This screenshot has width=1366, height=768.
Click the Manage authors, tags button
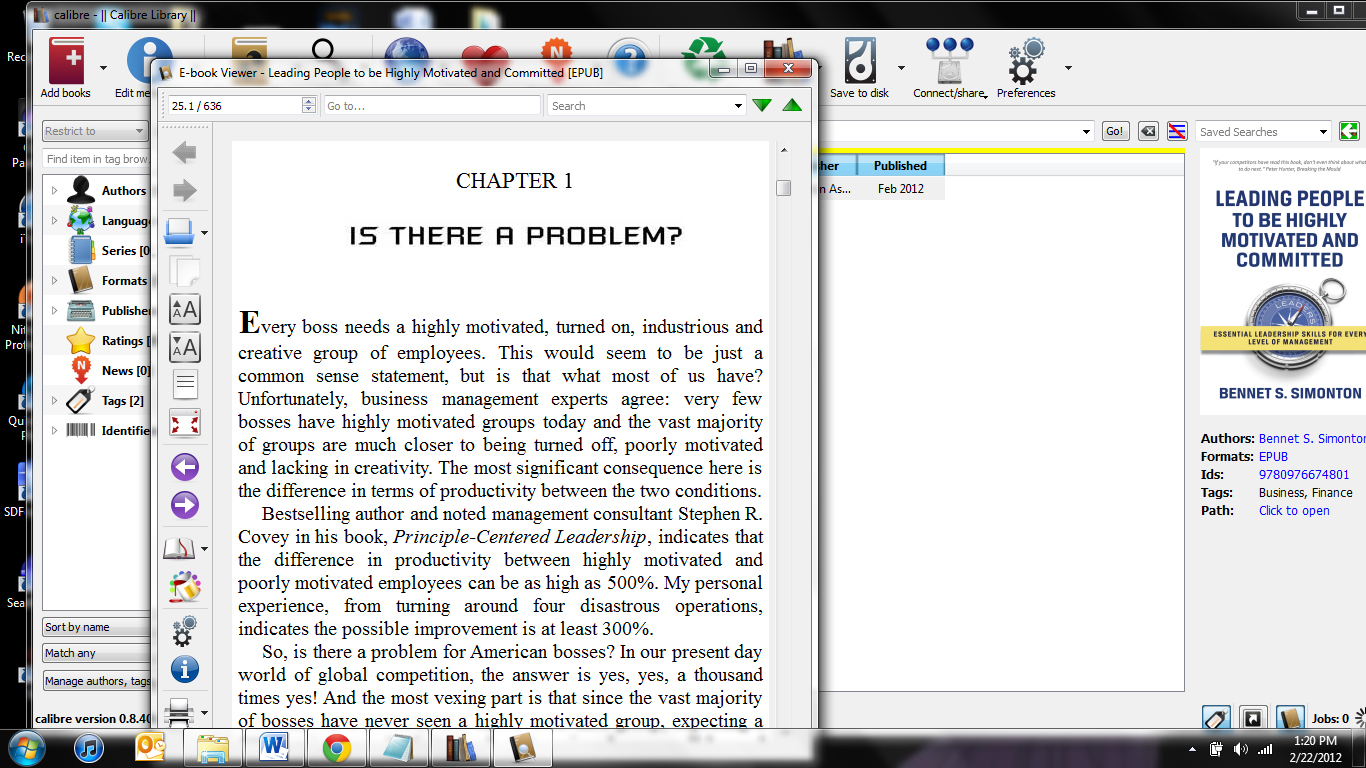point(97,681)
